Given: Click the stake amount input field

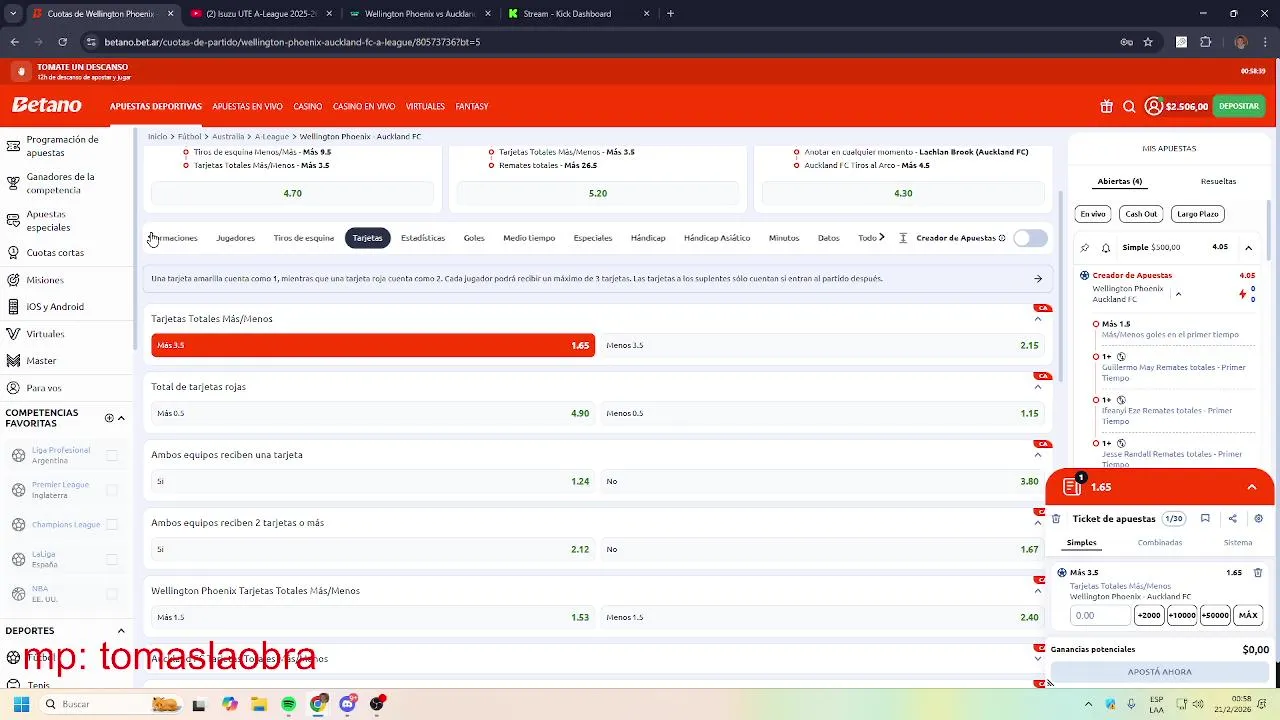Looking at the screenshot, I should pos(1100,615).
